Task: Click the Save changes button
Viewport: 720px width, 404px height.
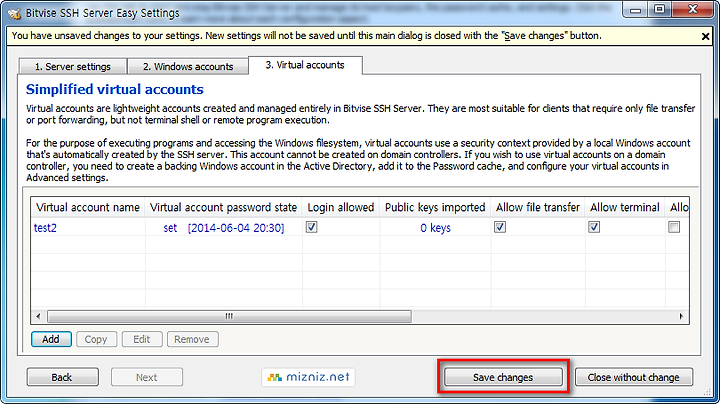Action: (x=503, y=377)
